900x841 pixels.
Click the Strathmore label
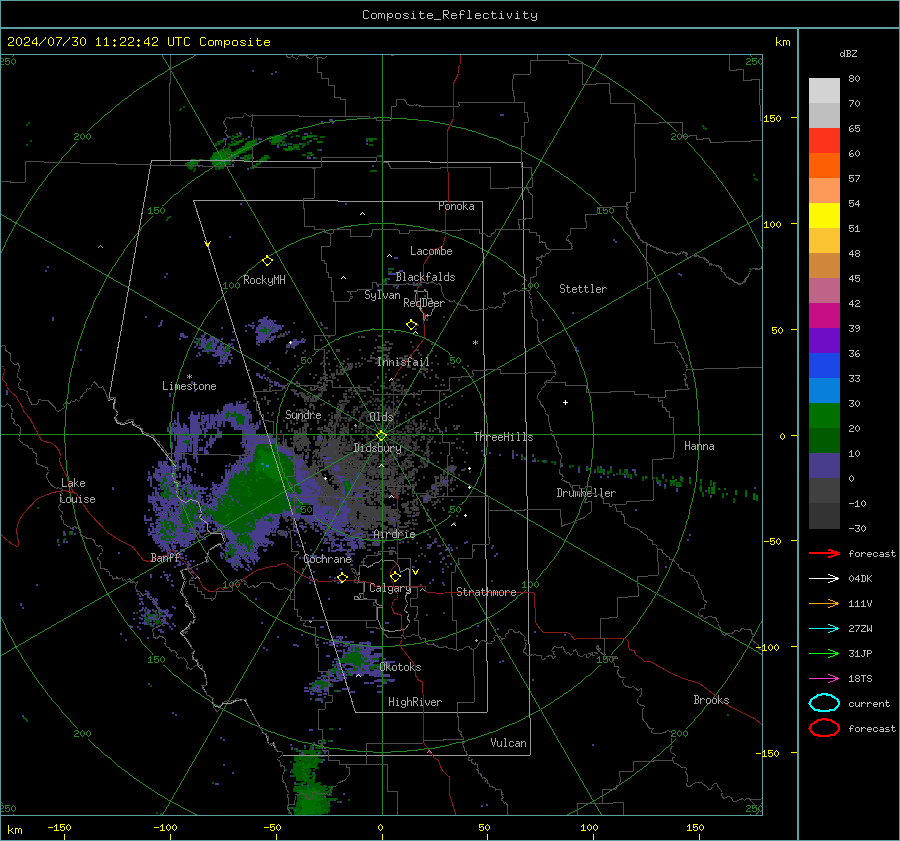[x=486, y=592]
